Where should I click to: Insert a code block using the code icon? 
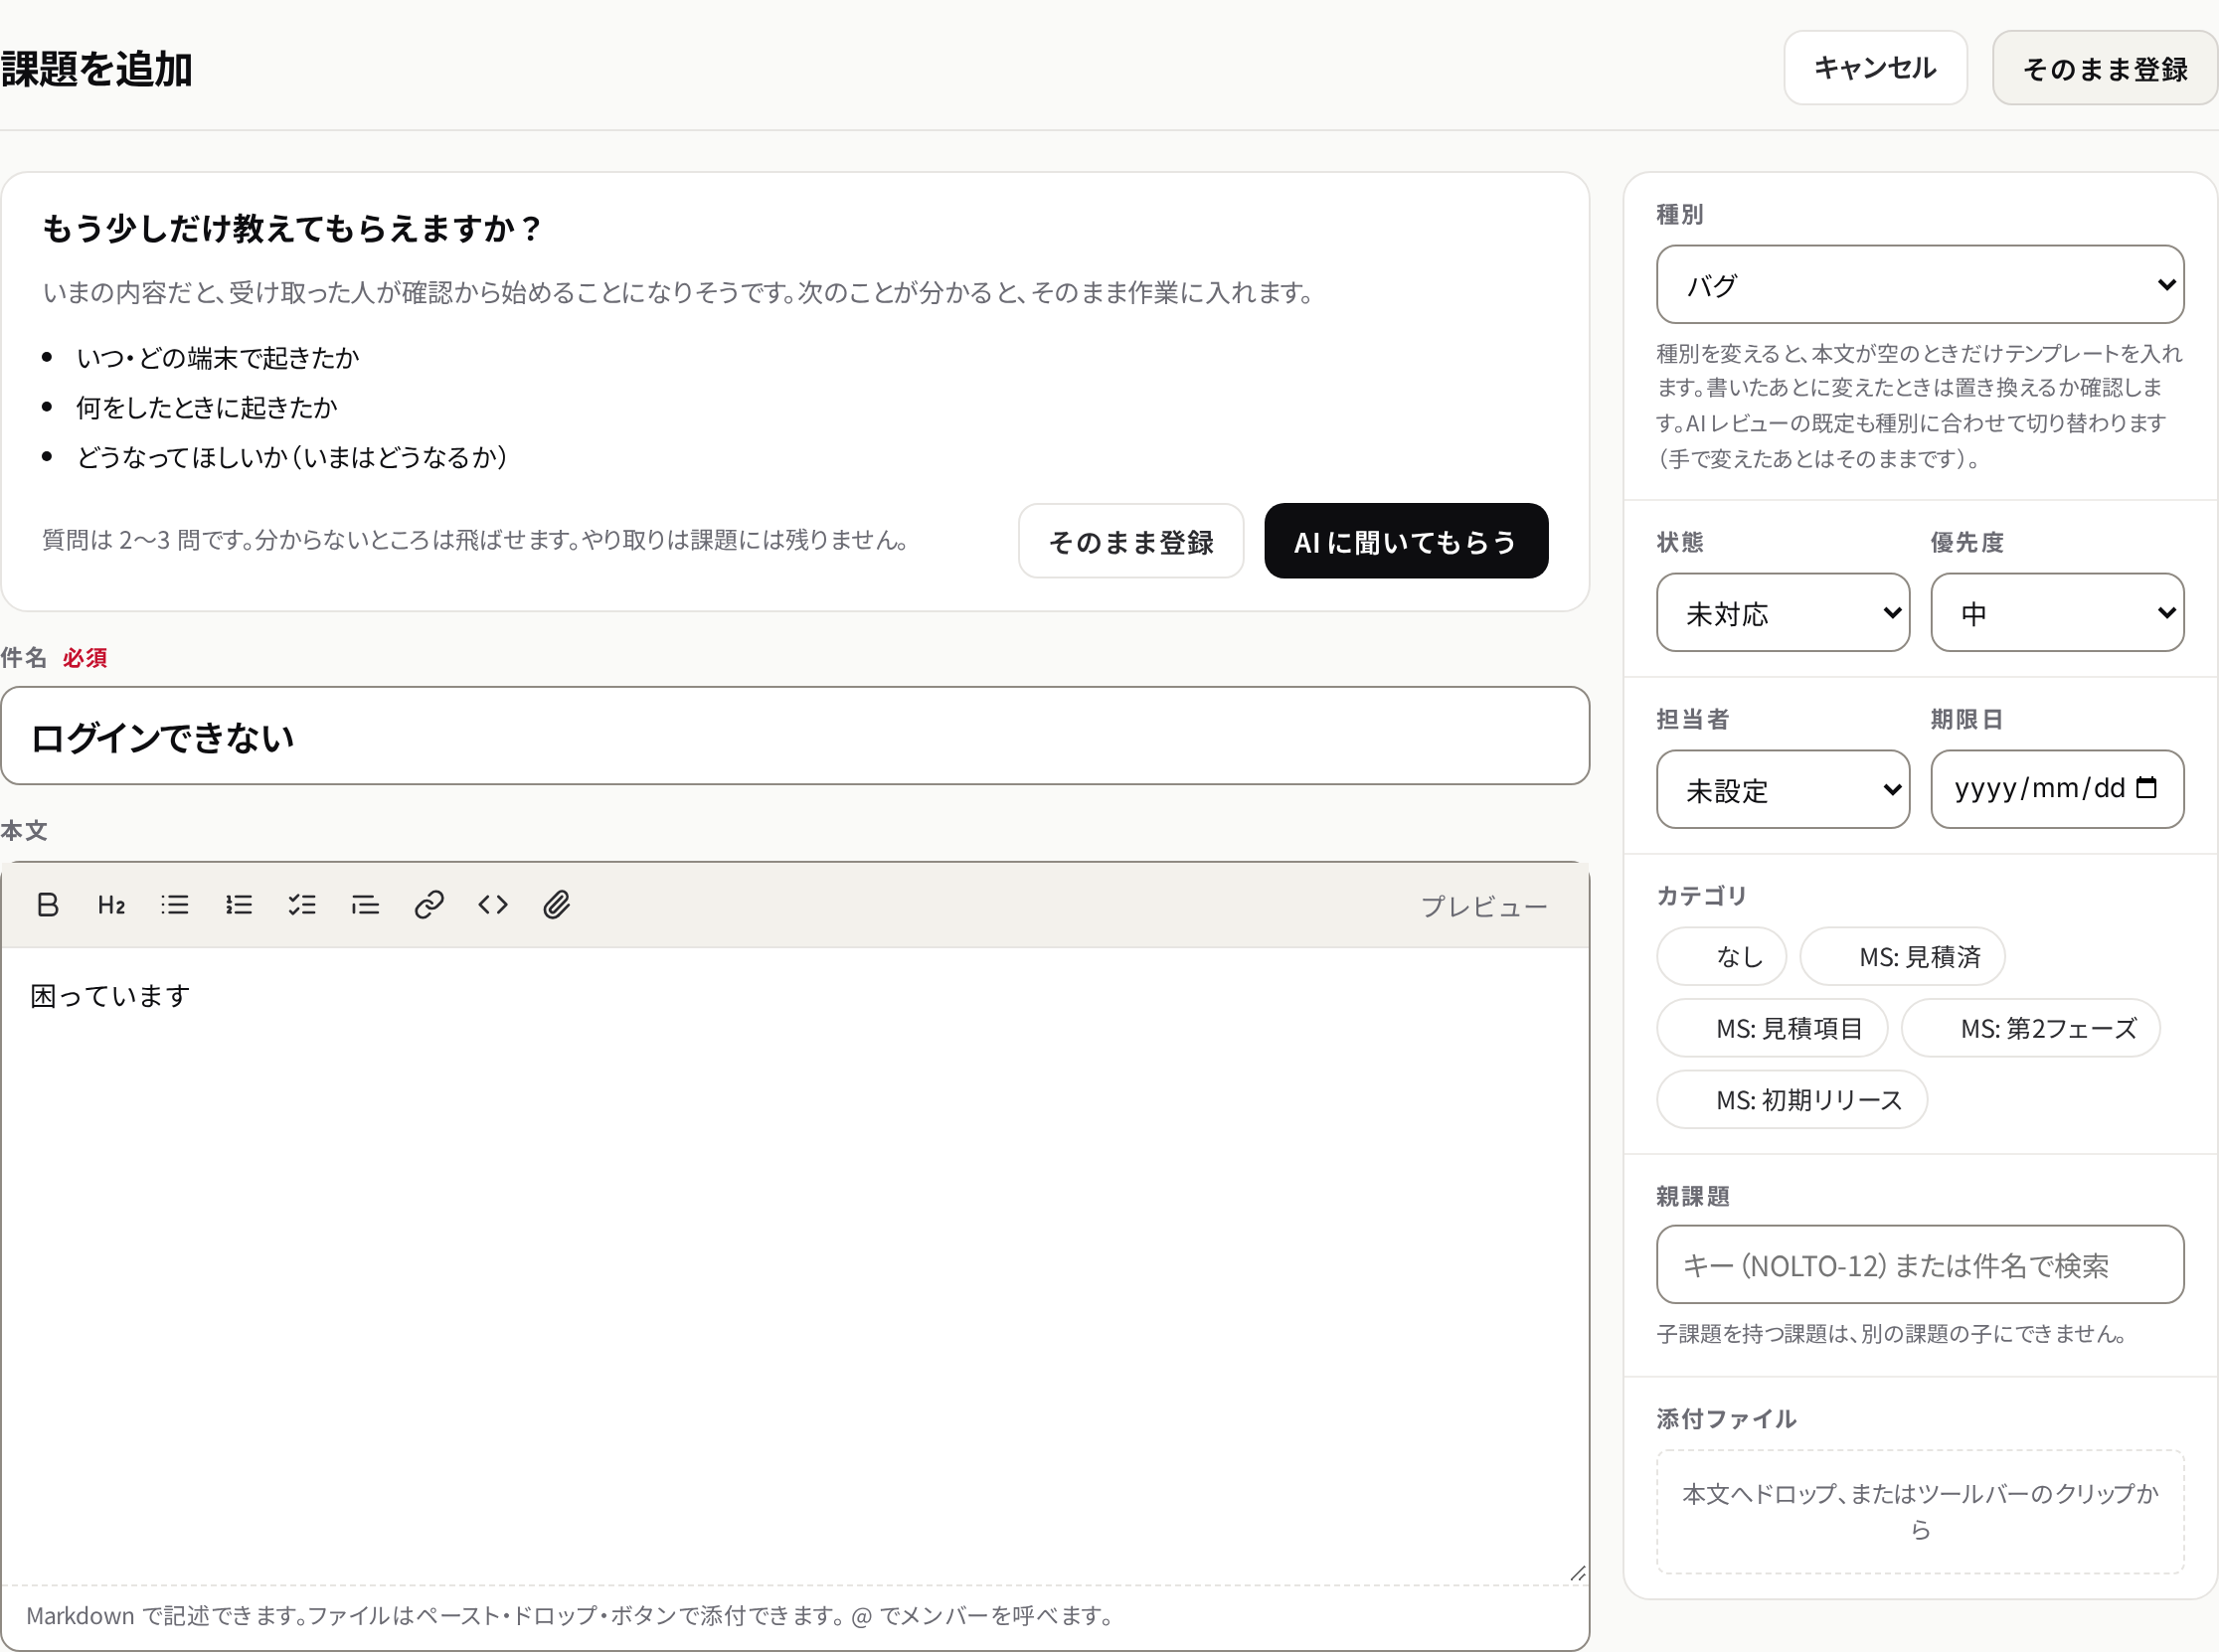point(493,905)
